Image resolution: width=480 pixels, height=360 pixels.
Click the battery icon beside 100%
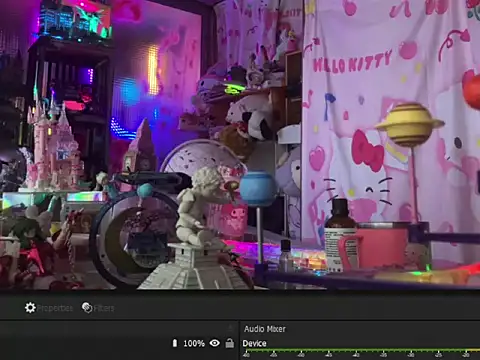pyautogui.click(x=175, y=343)
